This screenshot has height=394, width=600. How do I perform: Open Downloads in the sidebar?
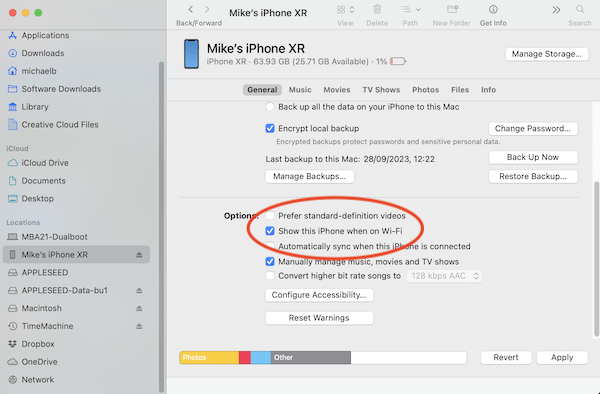click(42, 53)
